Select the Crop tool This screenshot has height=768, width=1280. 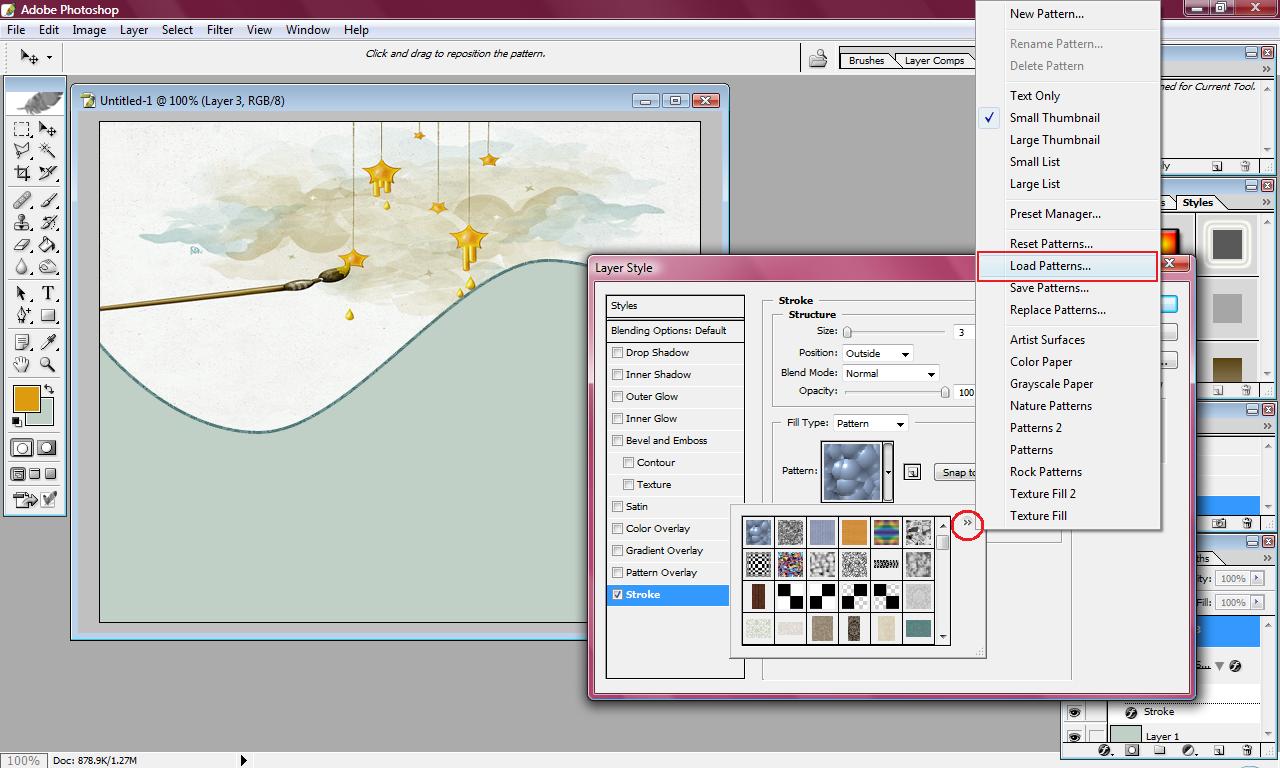point(22,173)
